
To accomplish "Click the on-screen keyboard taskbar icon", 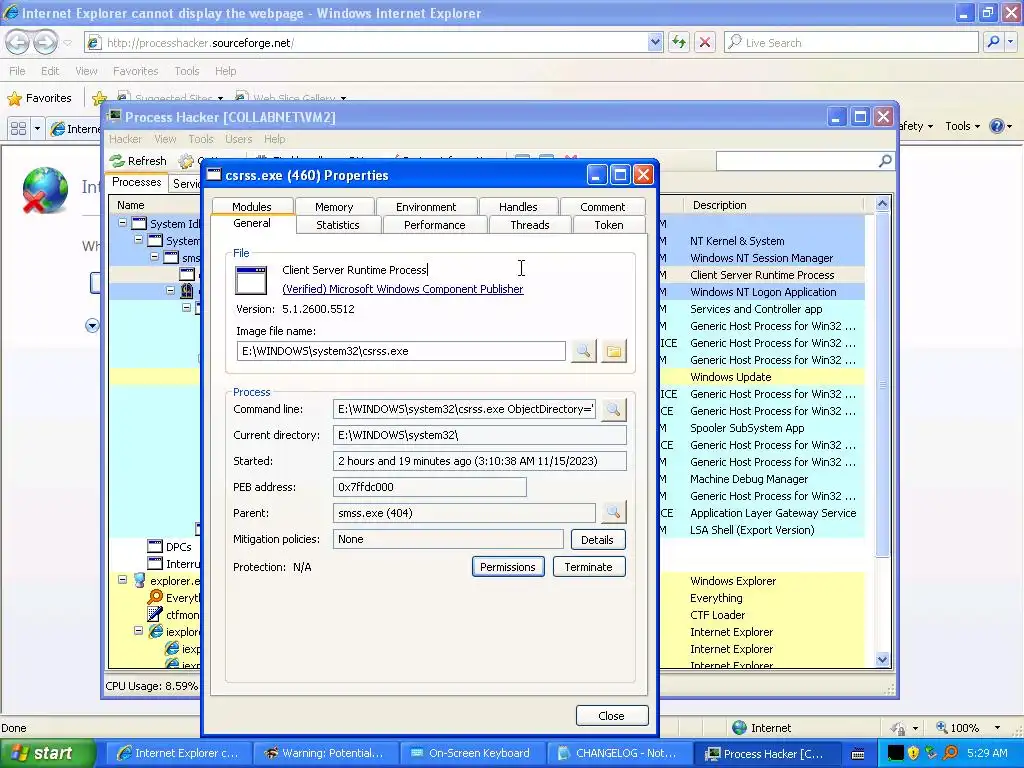I will click(858, 754).
